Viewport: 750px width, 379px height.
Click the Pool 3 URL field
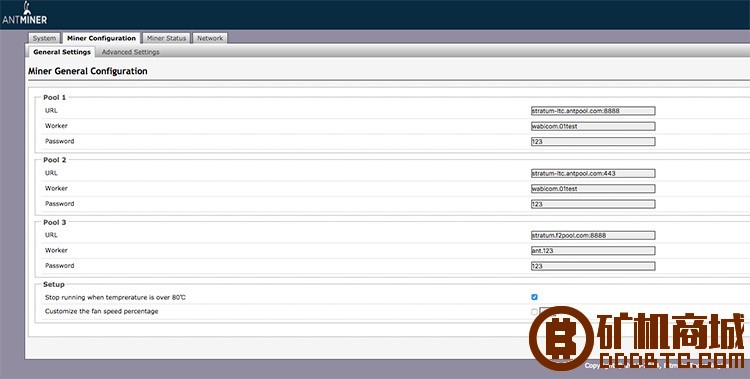(593, 235)
